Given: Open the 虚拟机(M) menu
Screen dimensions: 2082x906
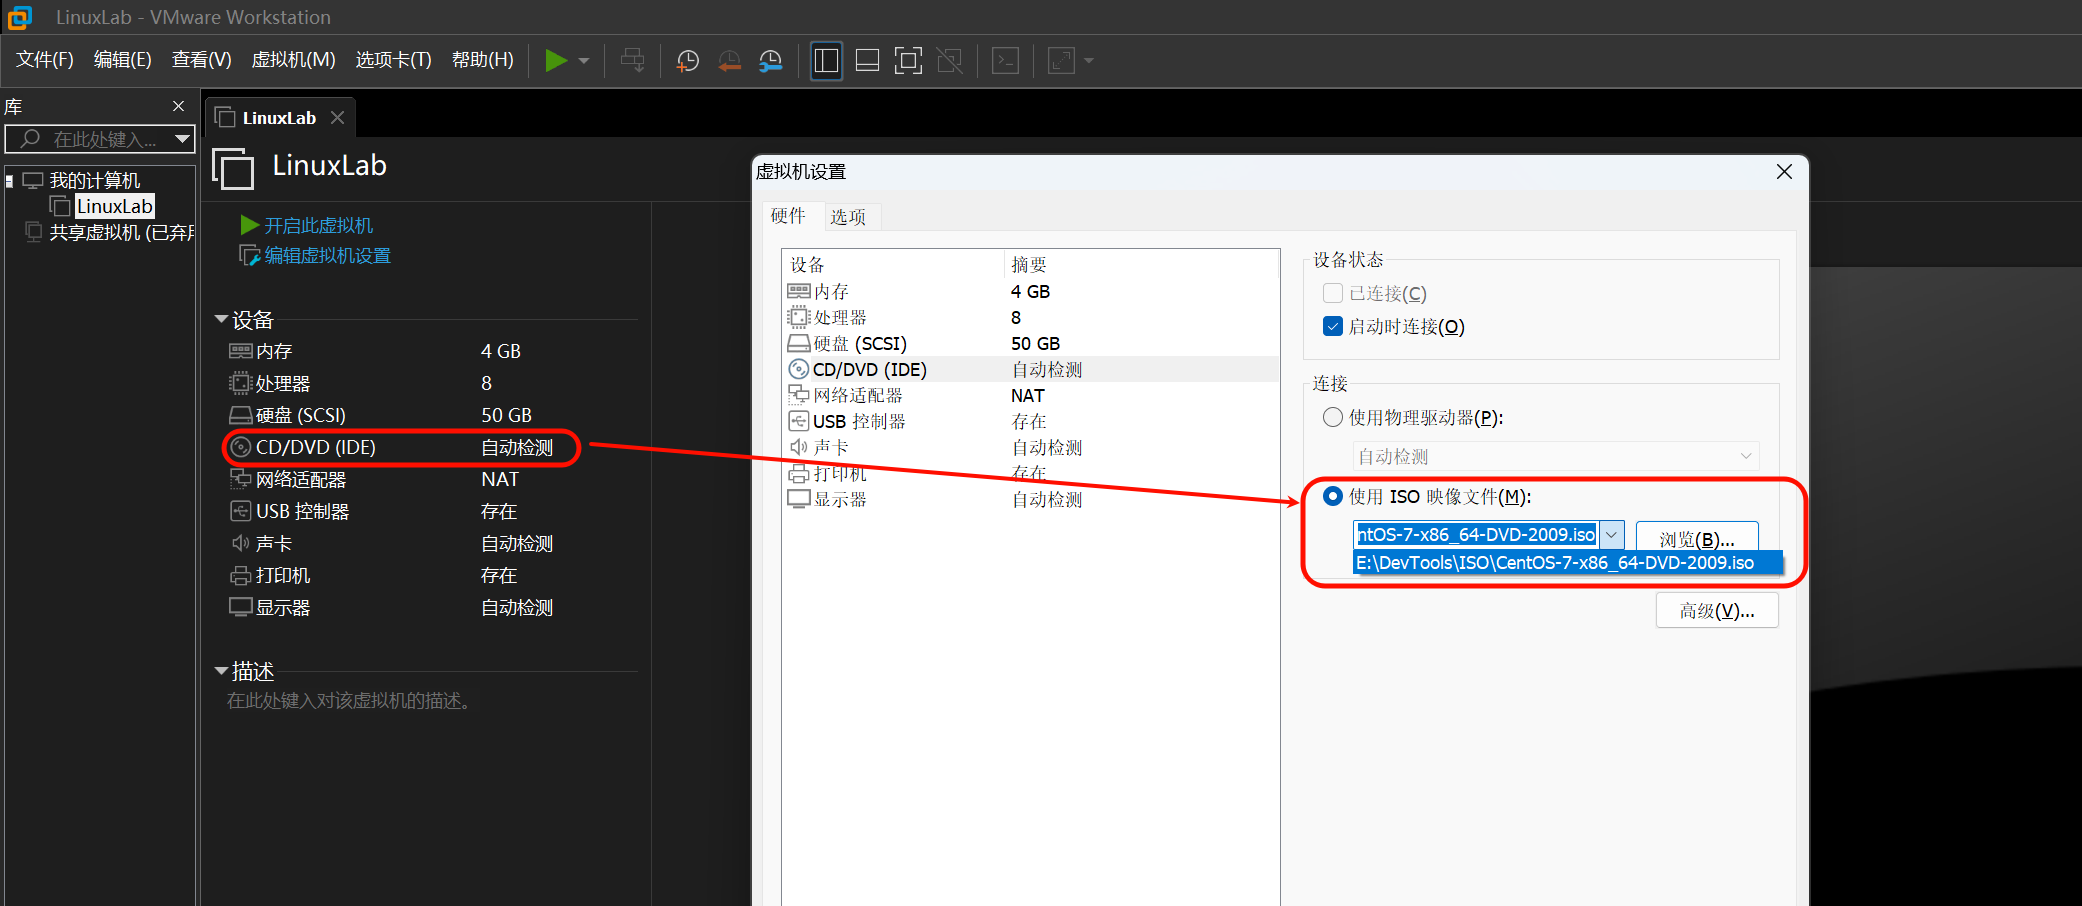Looking at the screenshot, I should point(293,60).
